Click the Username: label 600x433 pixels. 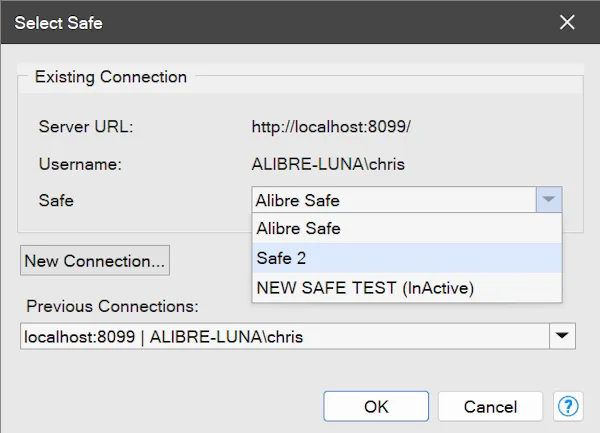point(80,164)
